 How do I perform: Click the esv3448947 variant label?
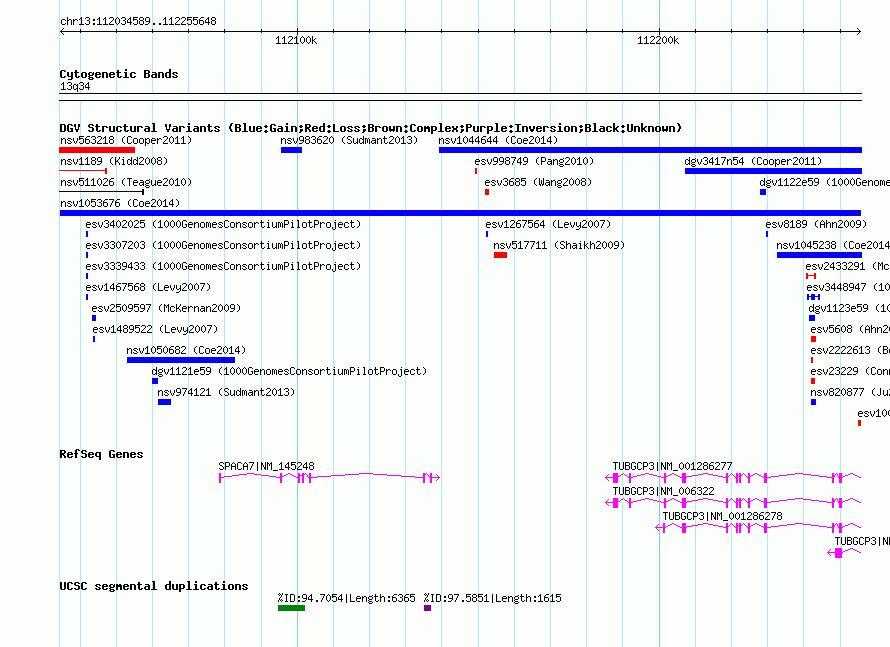[848, 287]
